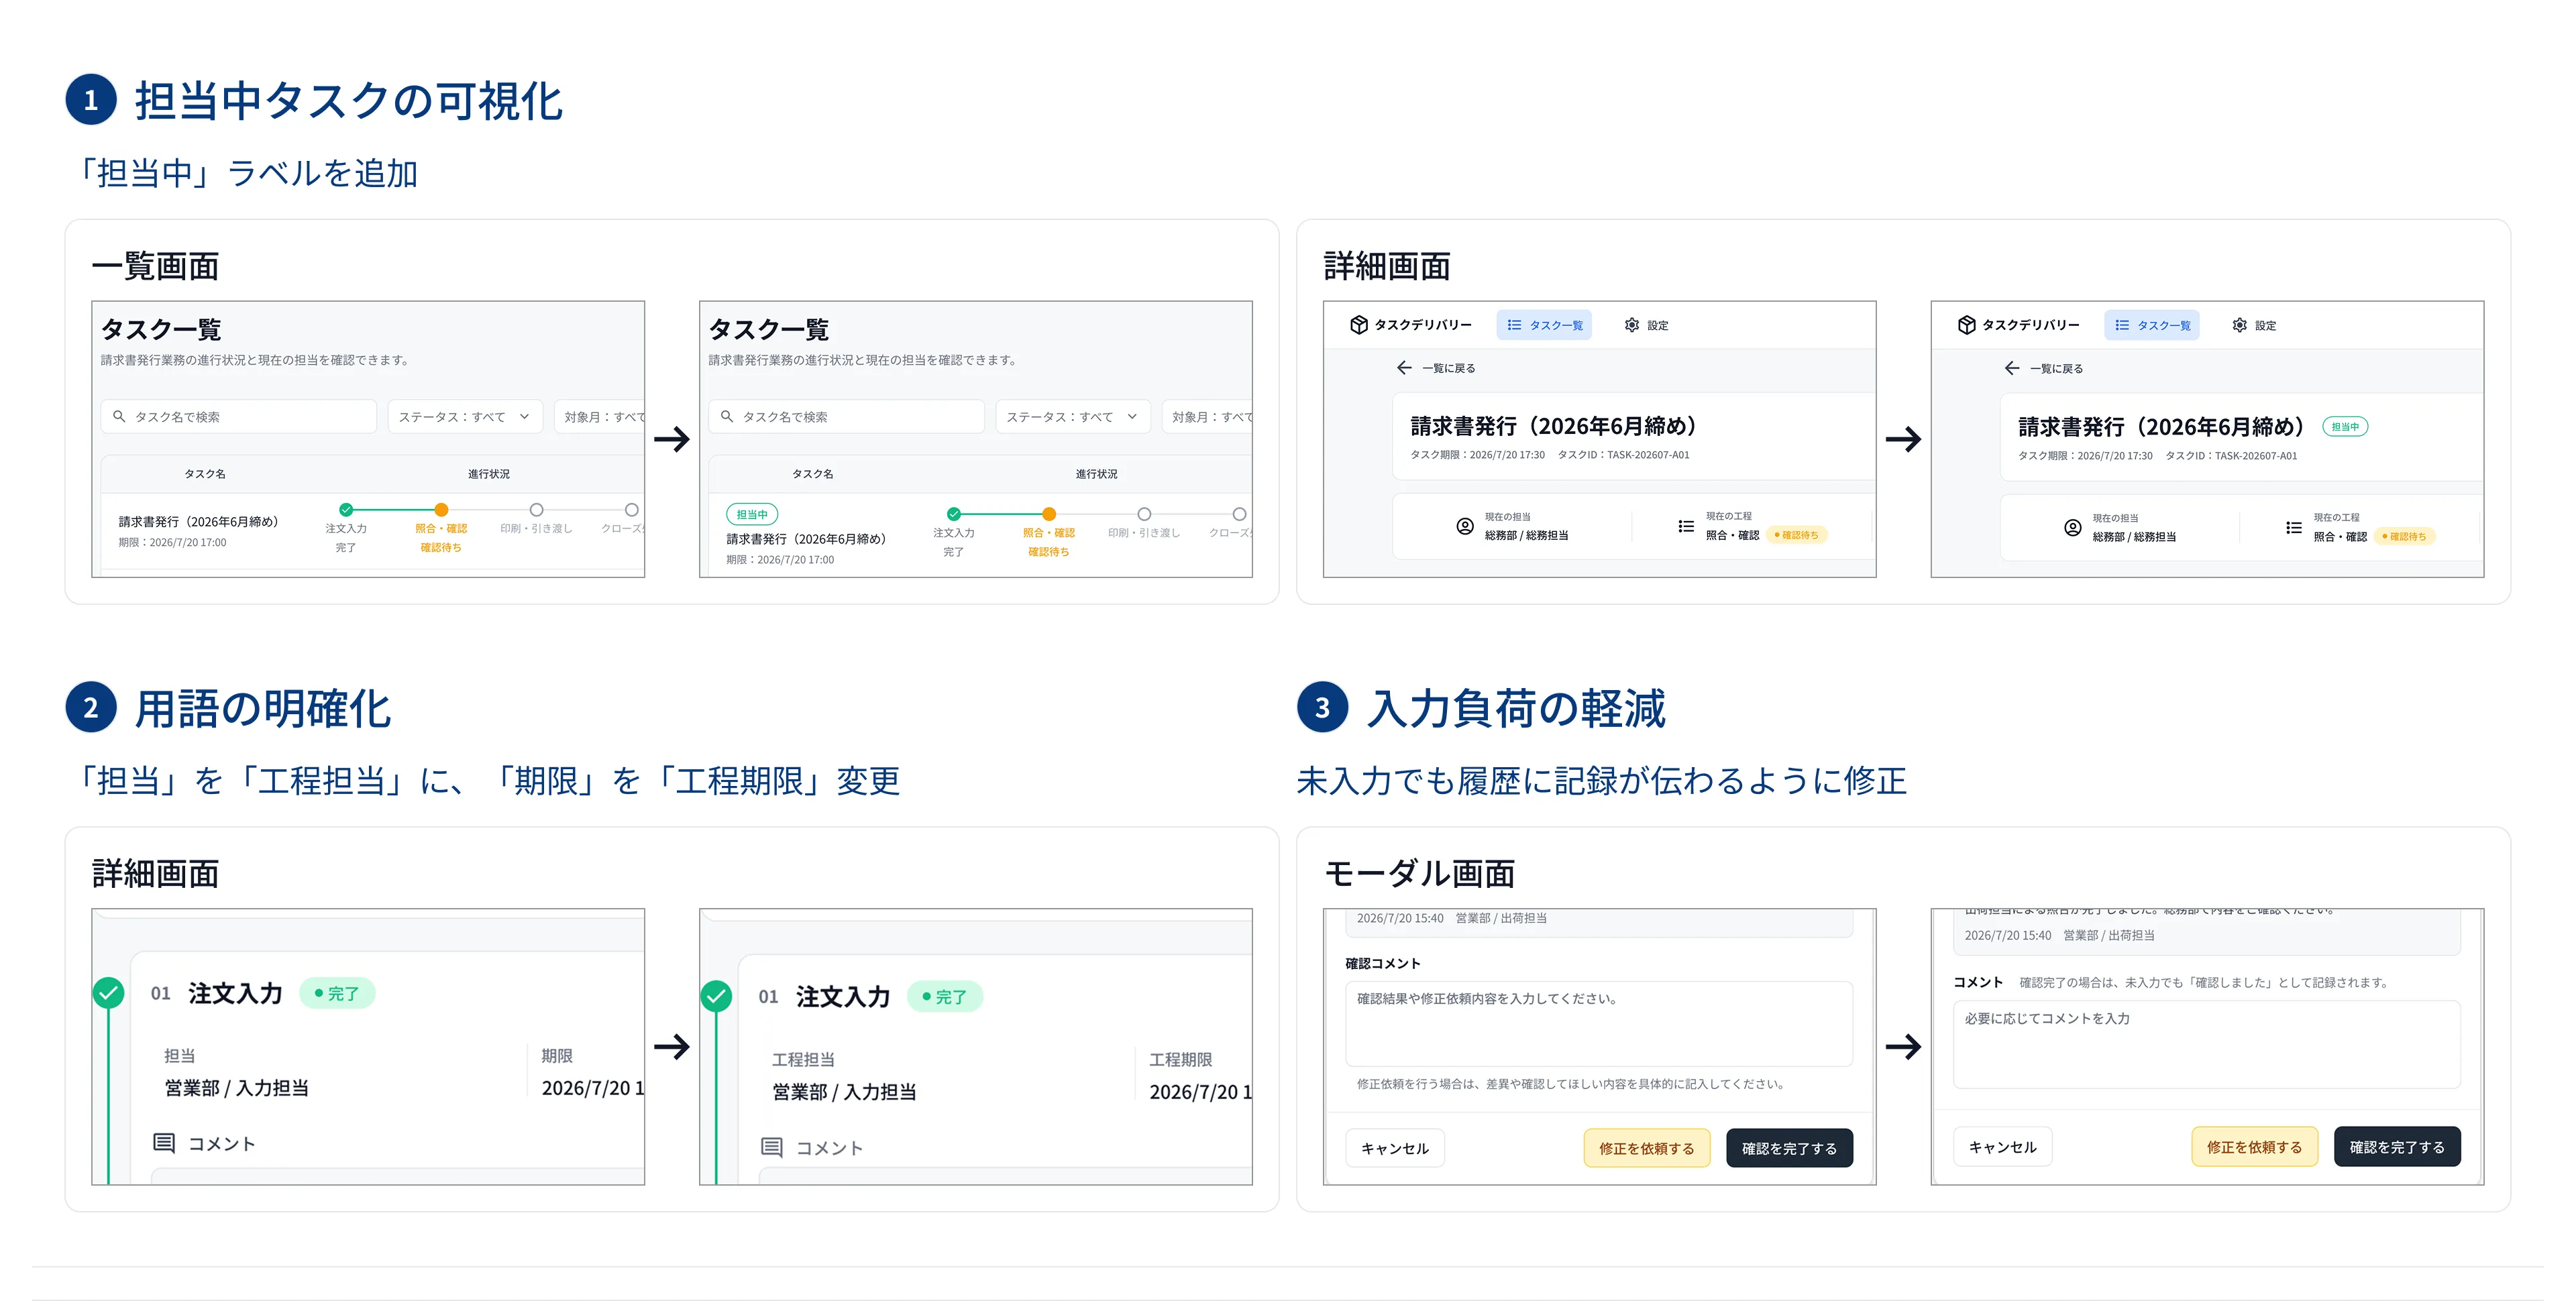Click 確認を完了する in modal with 必要に応じてコメントを入力 field
2576x1301 pixels.
coord(2397,1147)
